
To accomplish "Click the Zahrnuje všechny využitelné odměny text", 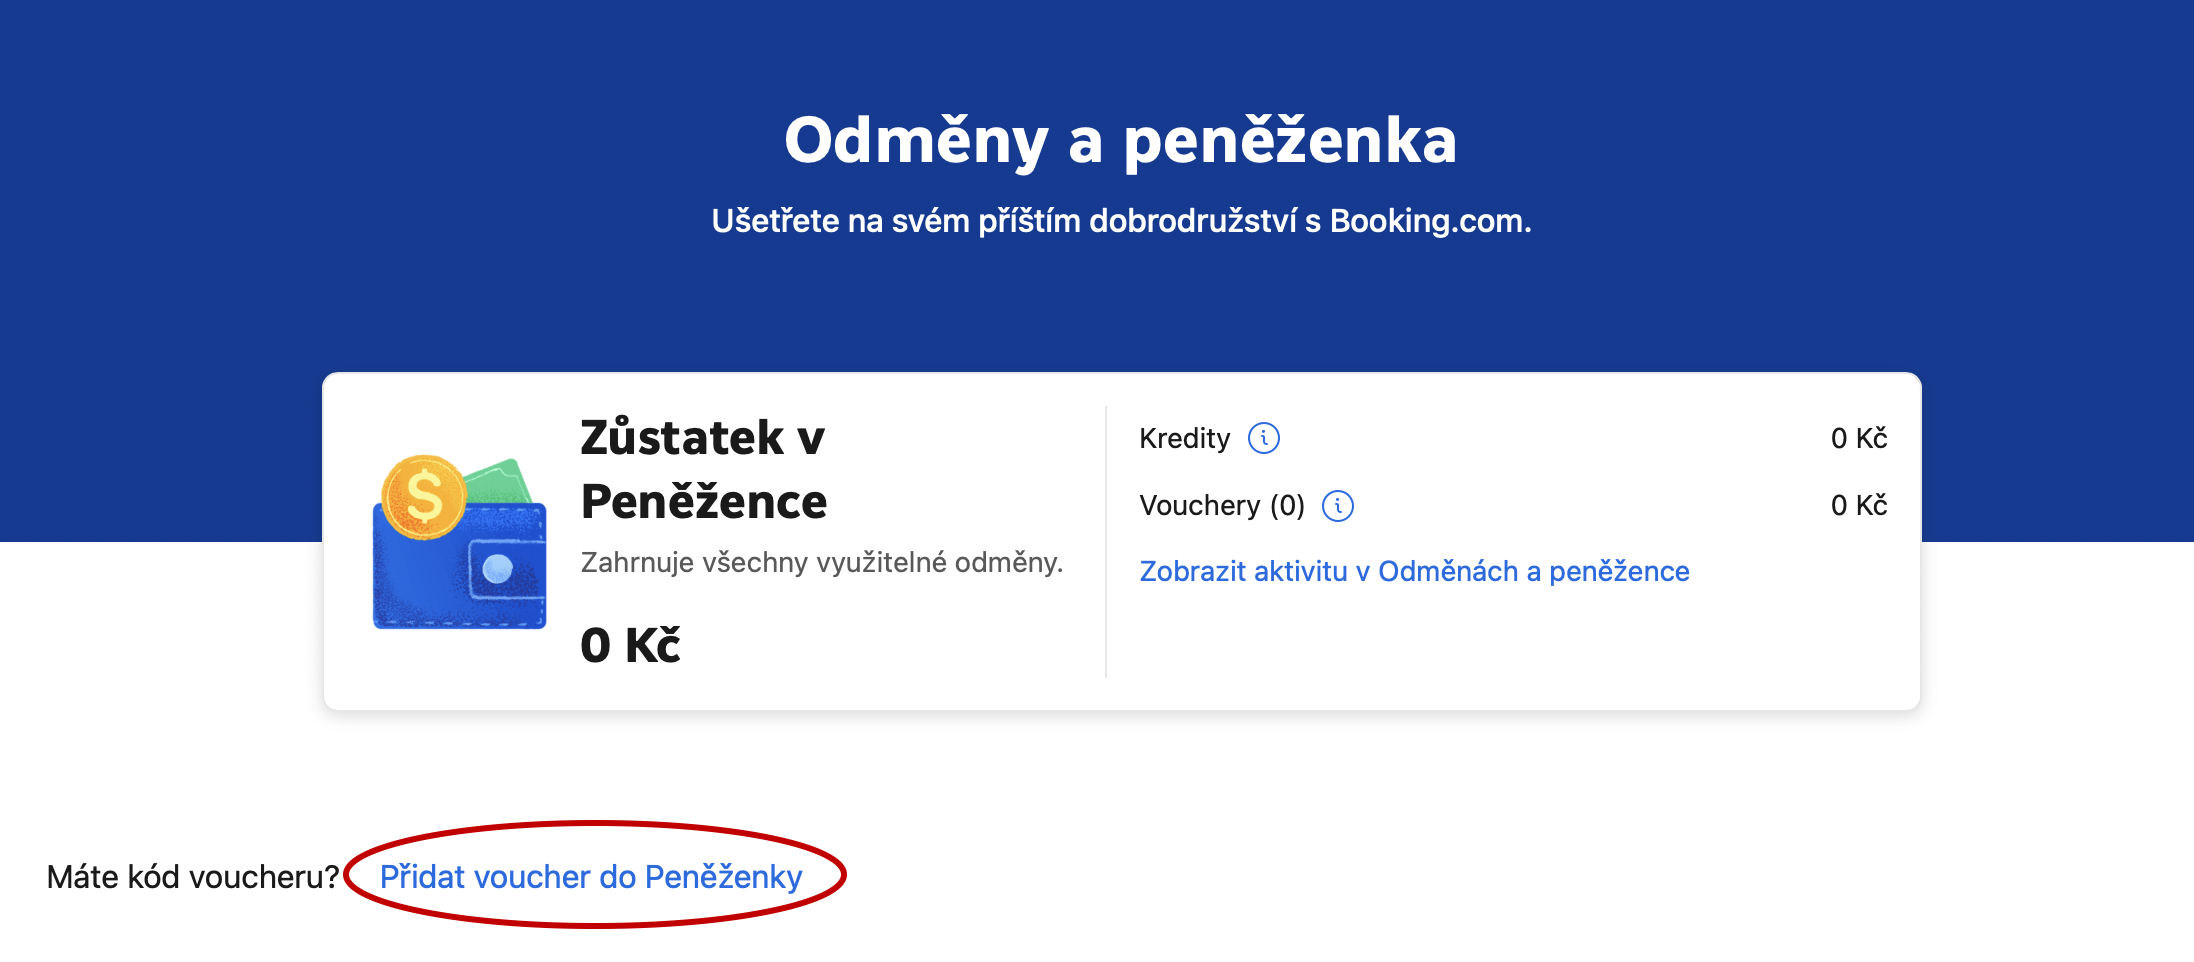I will [x=821, y=563].
